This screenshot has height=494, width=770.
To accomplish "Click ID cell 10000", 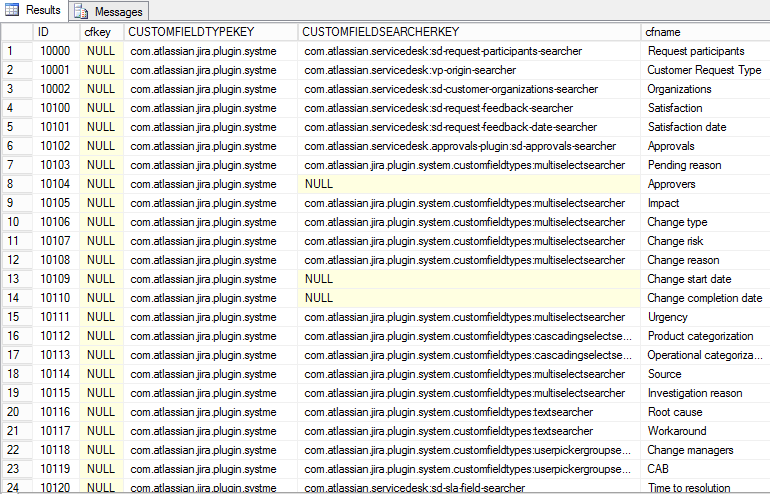I will 56,51.
